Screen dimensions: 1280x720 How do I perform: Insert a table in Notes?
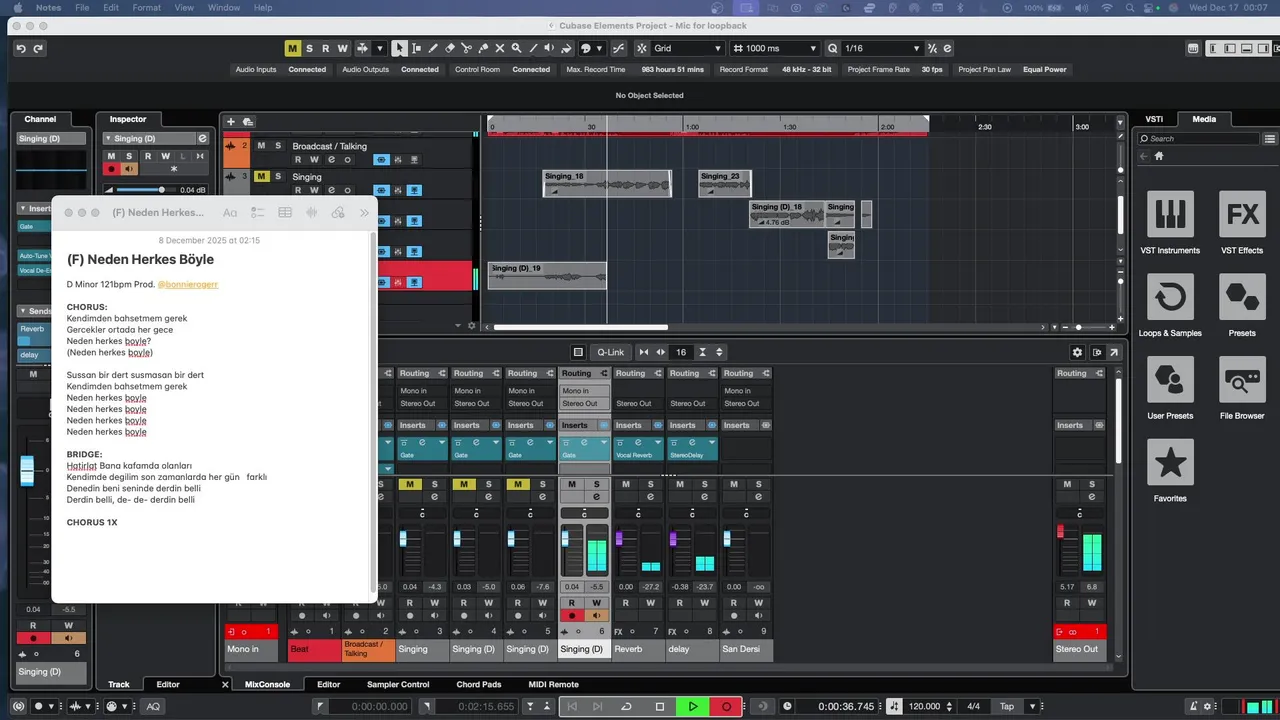pos(285,212)
